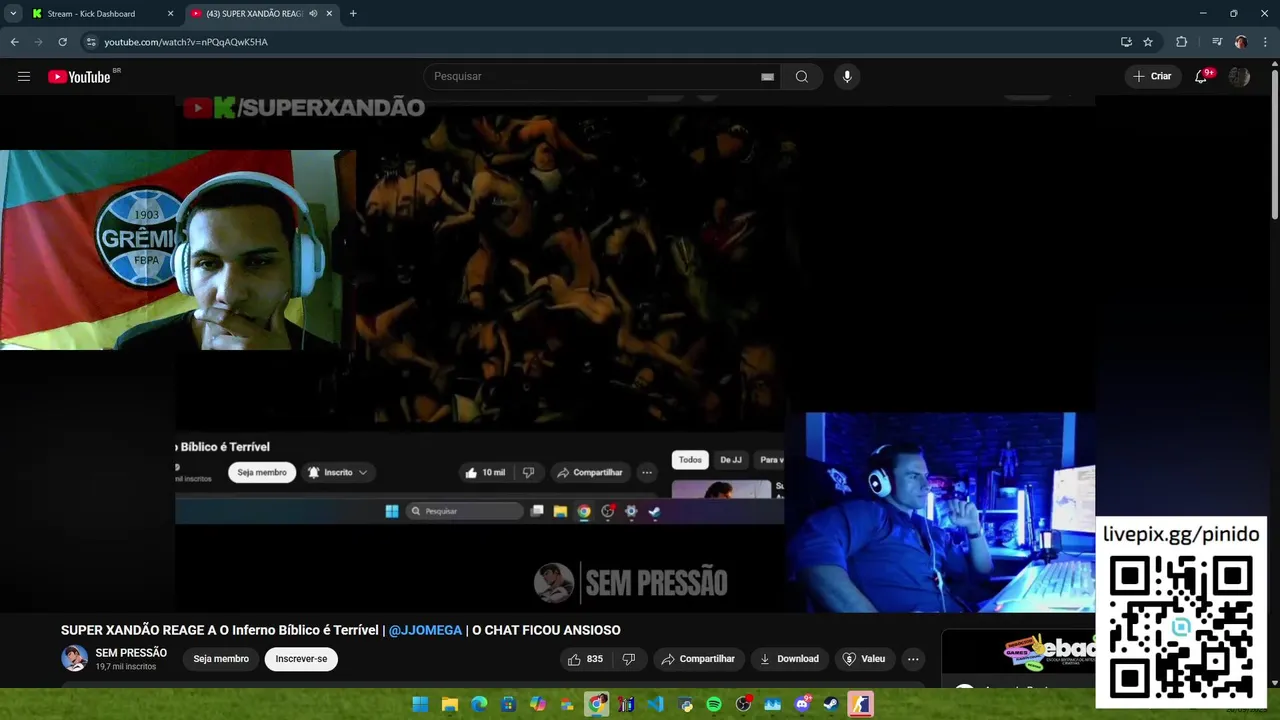Bookmark this page with the star
The height and width of the screenshot is (720, 1280).
click(1148, 42)
